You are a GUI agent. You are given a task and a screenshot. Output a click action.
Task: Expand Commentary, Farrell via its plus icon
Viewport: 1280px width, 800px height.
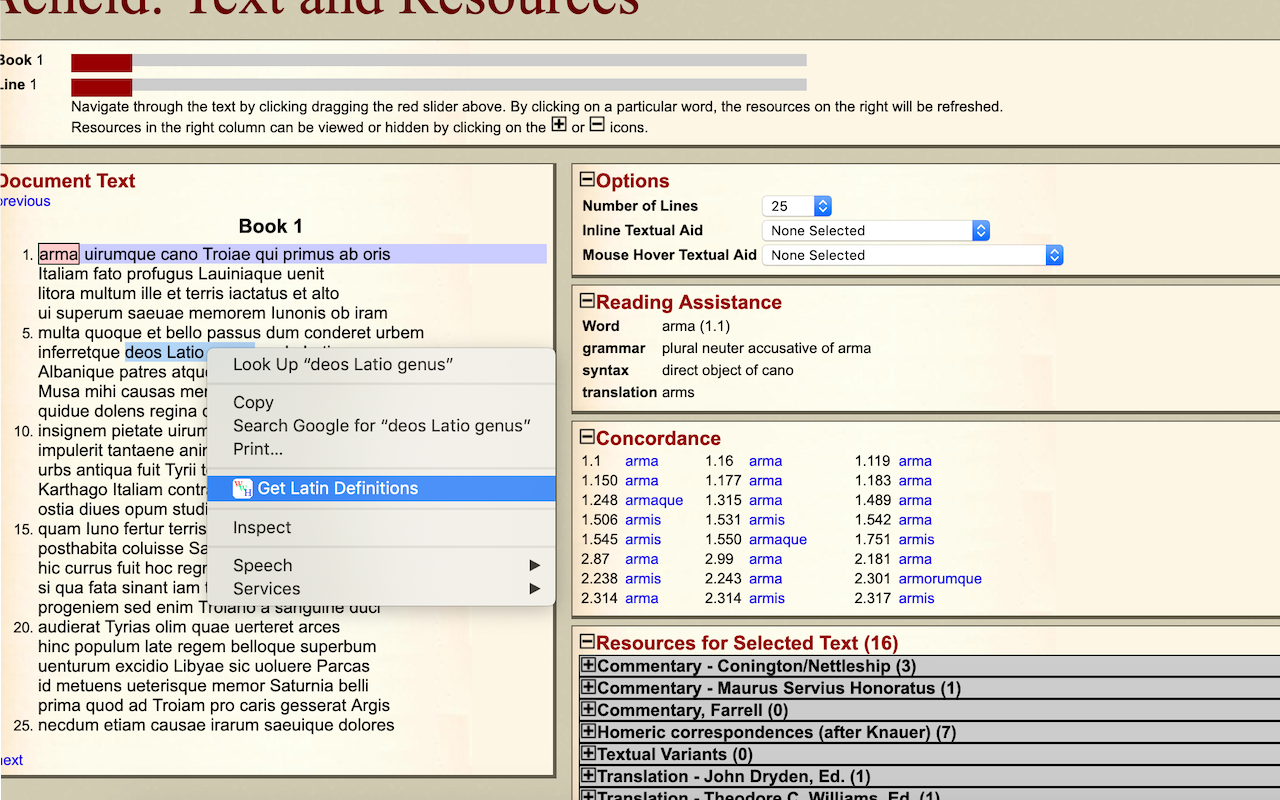point(588,709)
